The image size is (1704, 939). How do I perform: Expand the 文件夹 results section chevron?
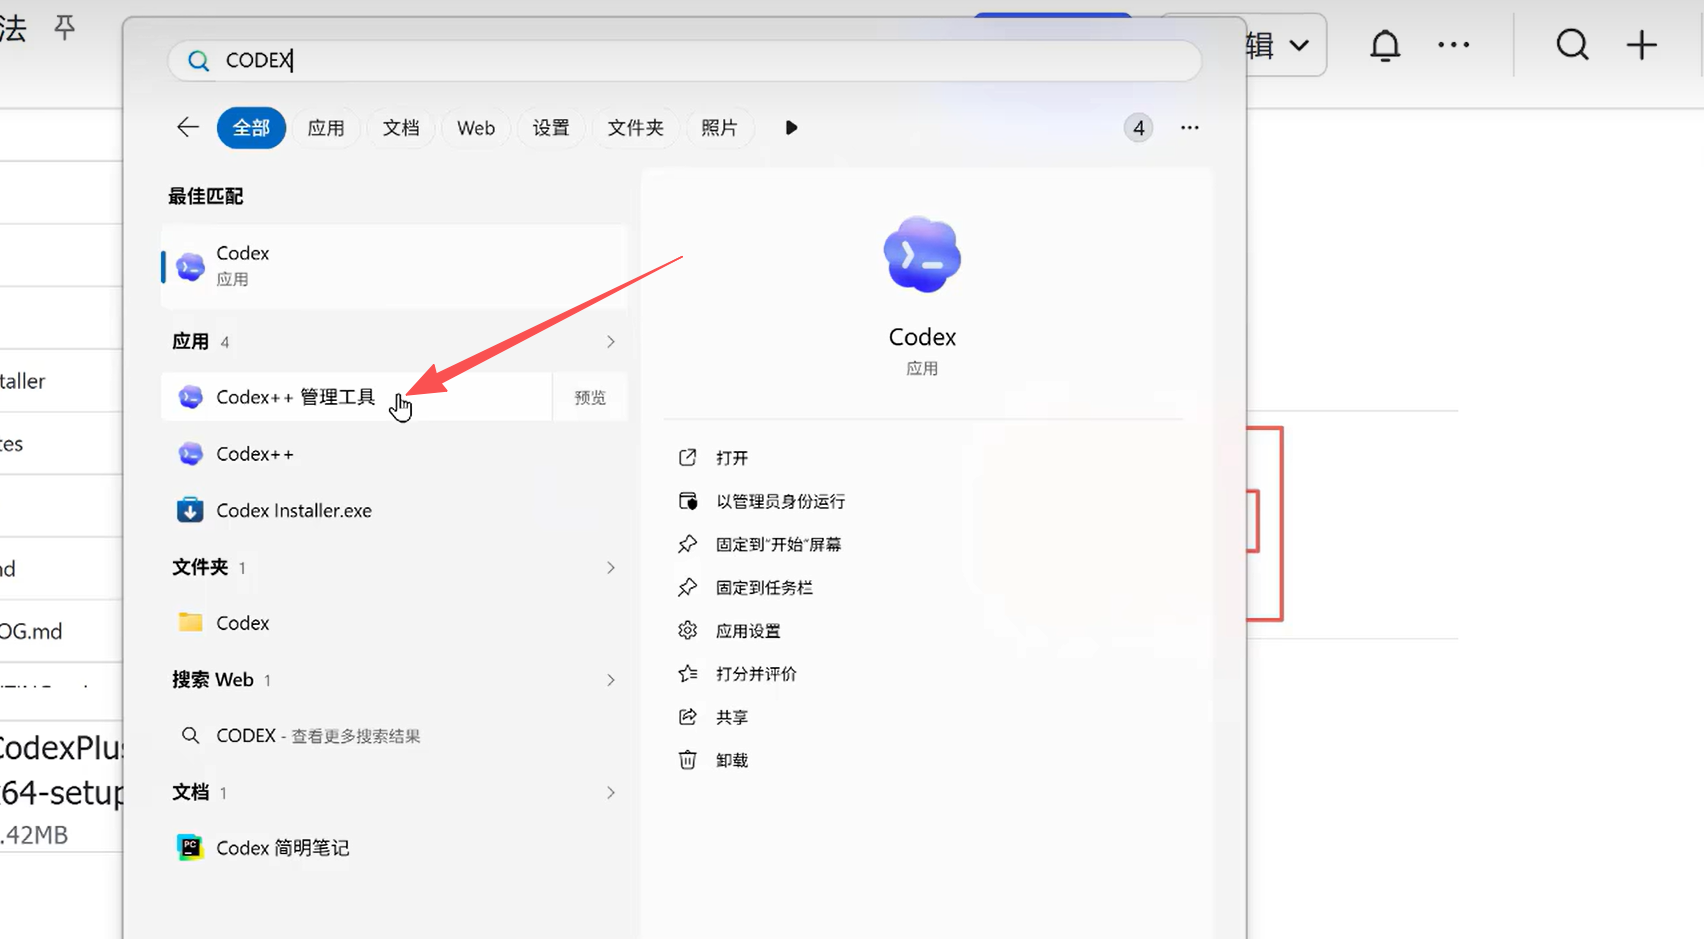click(610, 568)
